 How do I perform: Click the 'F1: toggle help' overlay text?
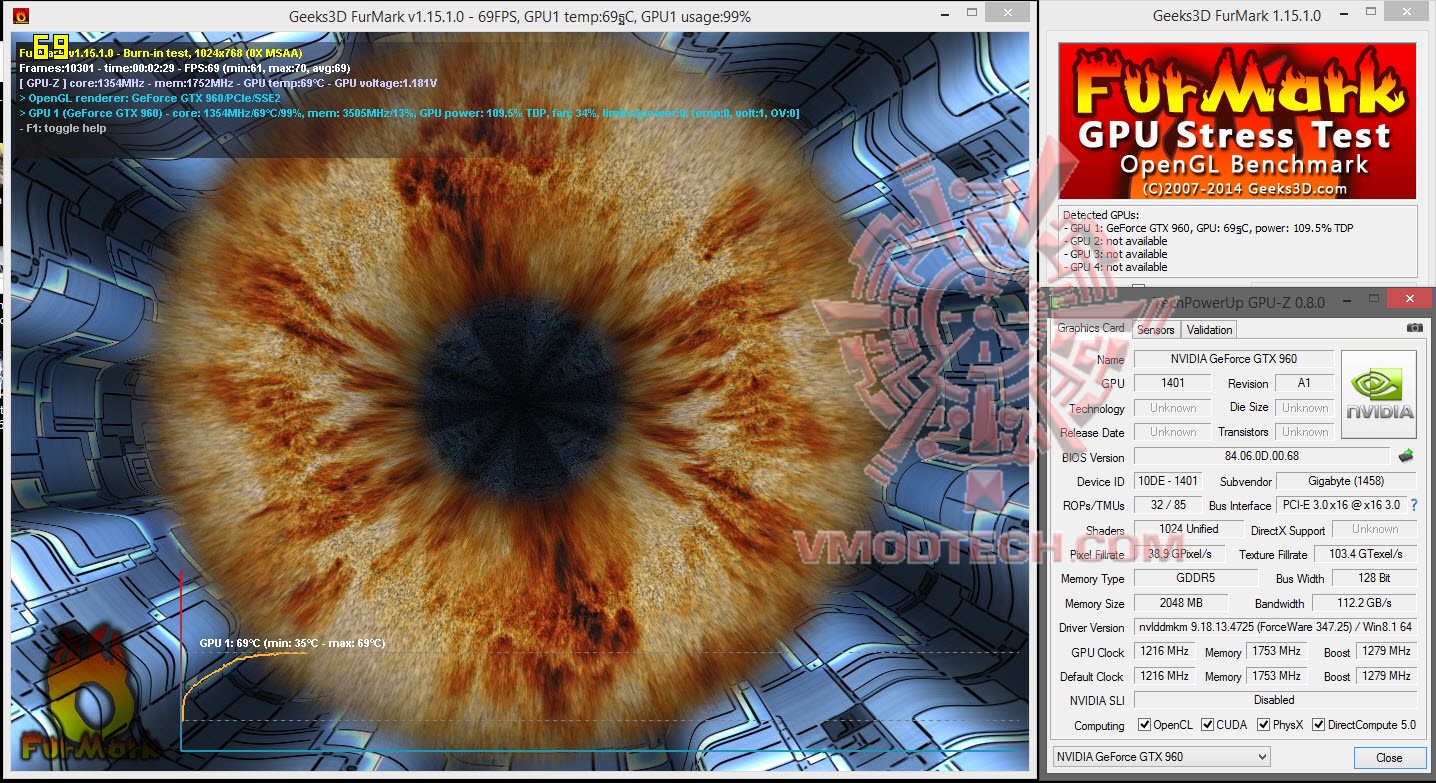[x=63, y=128]
